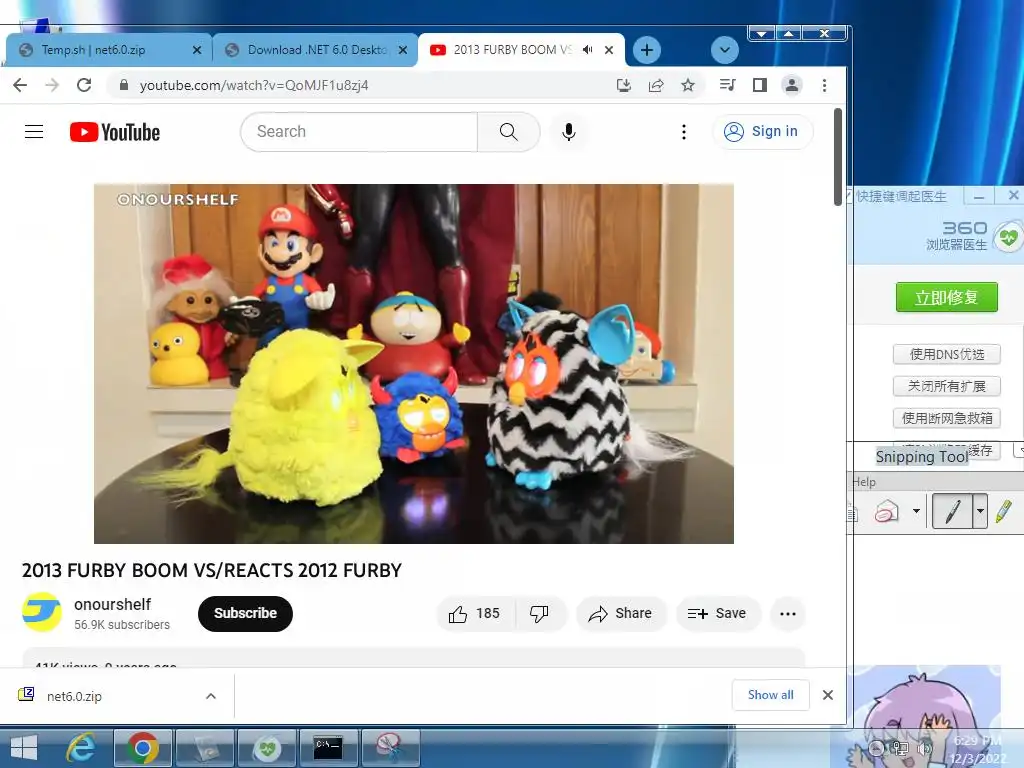Click the search magnifier button

(x=509, y=132)
